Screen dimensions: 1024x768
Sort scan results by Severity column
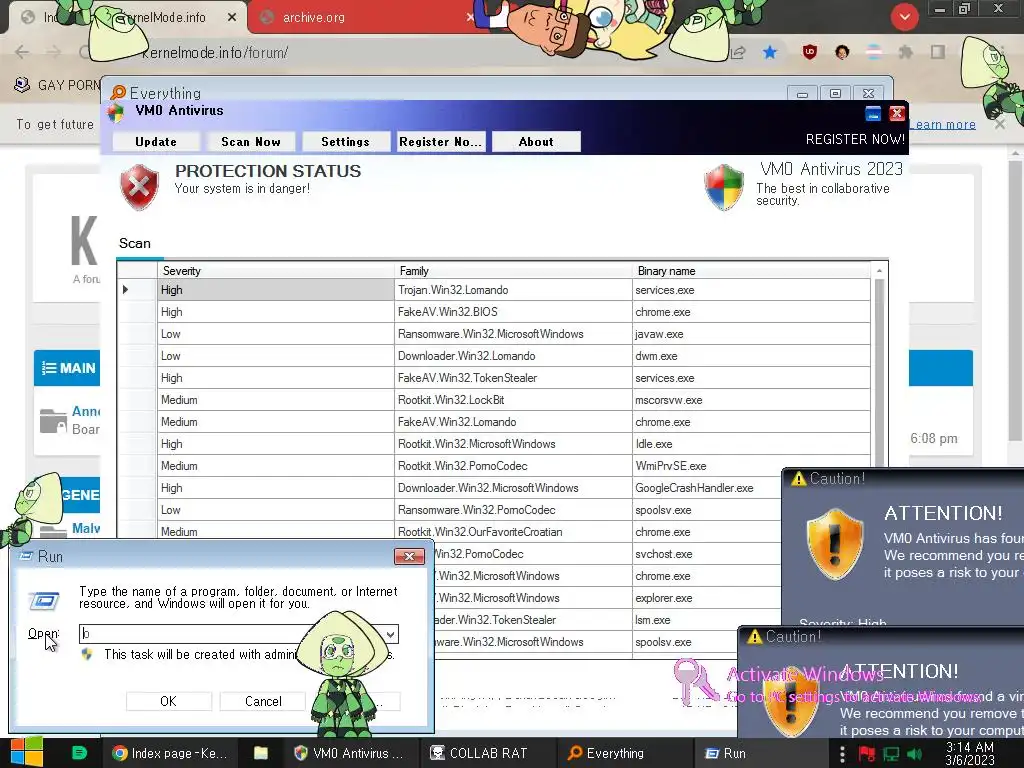(276, 270)
